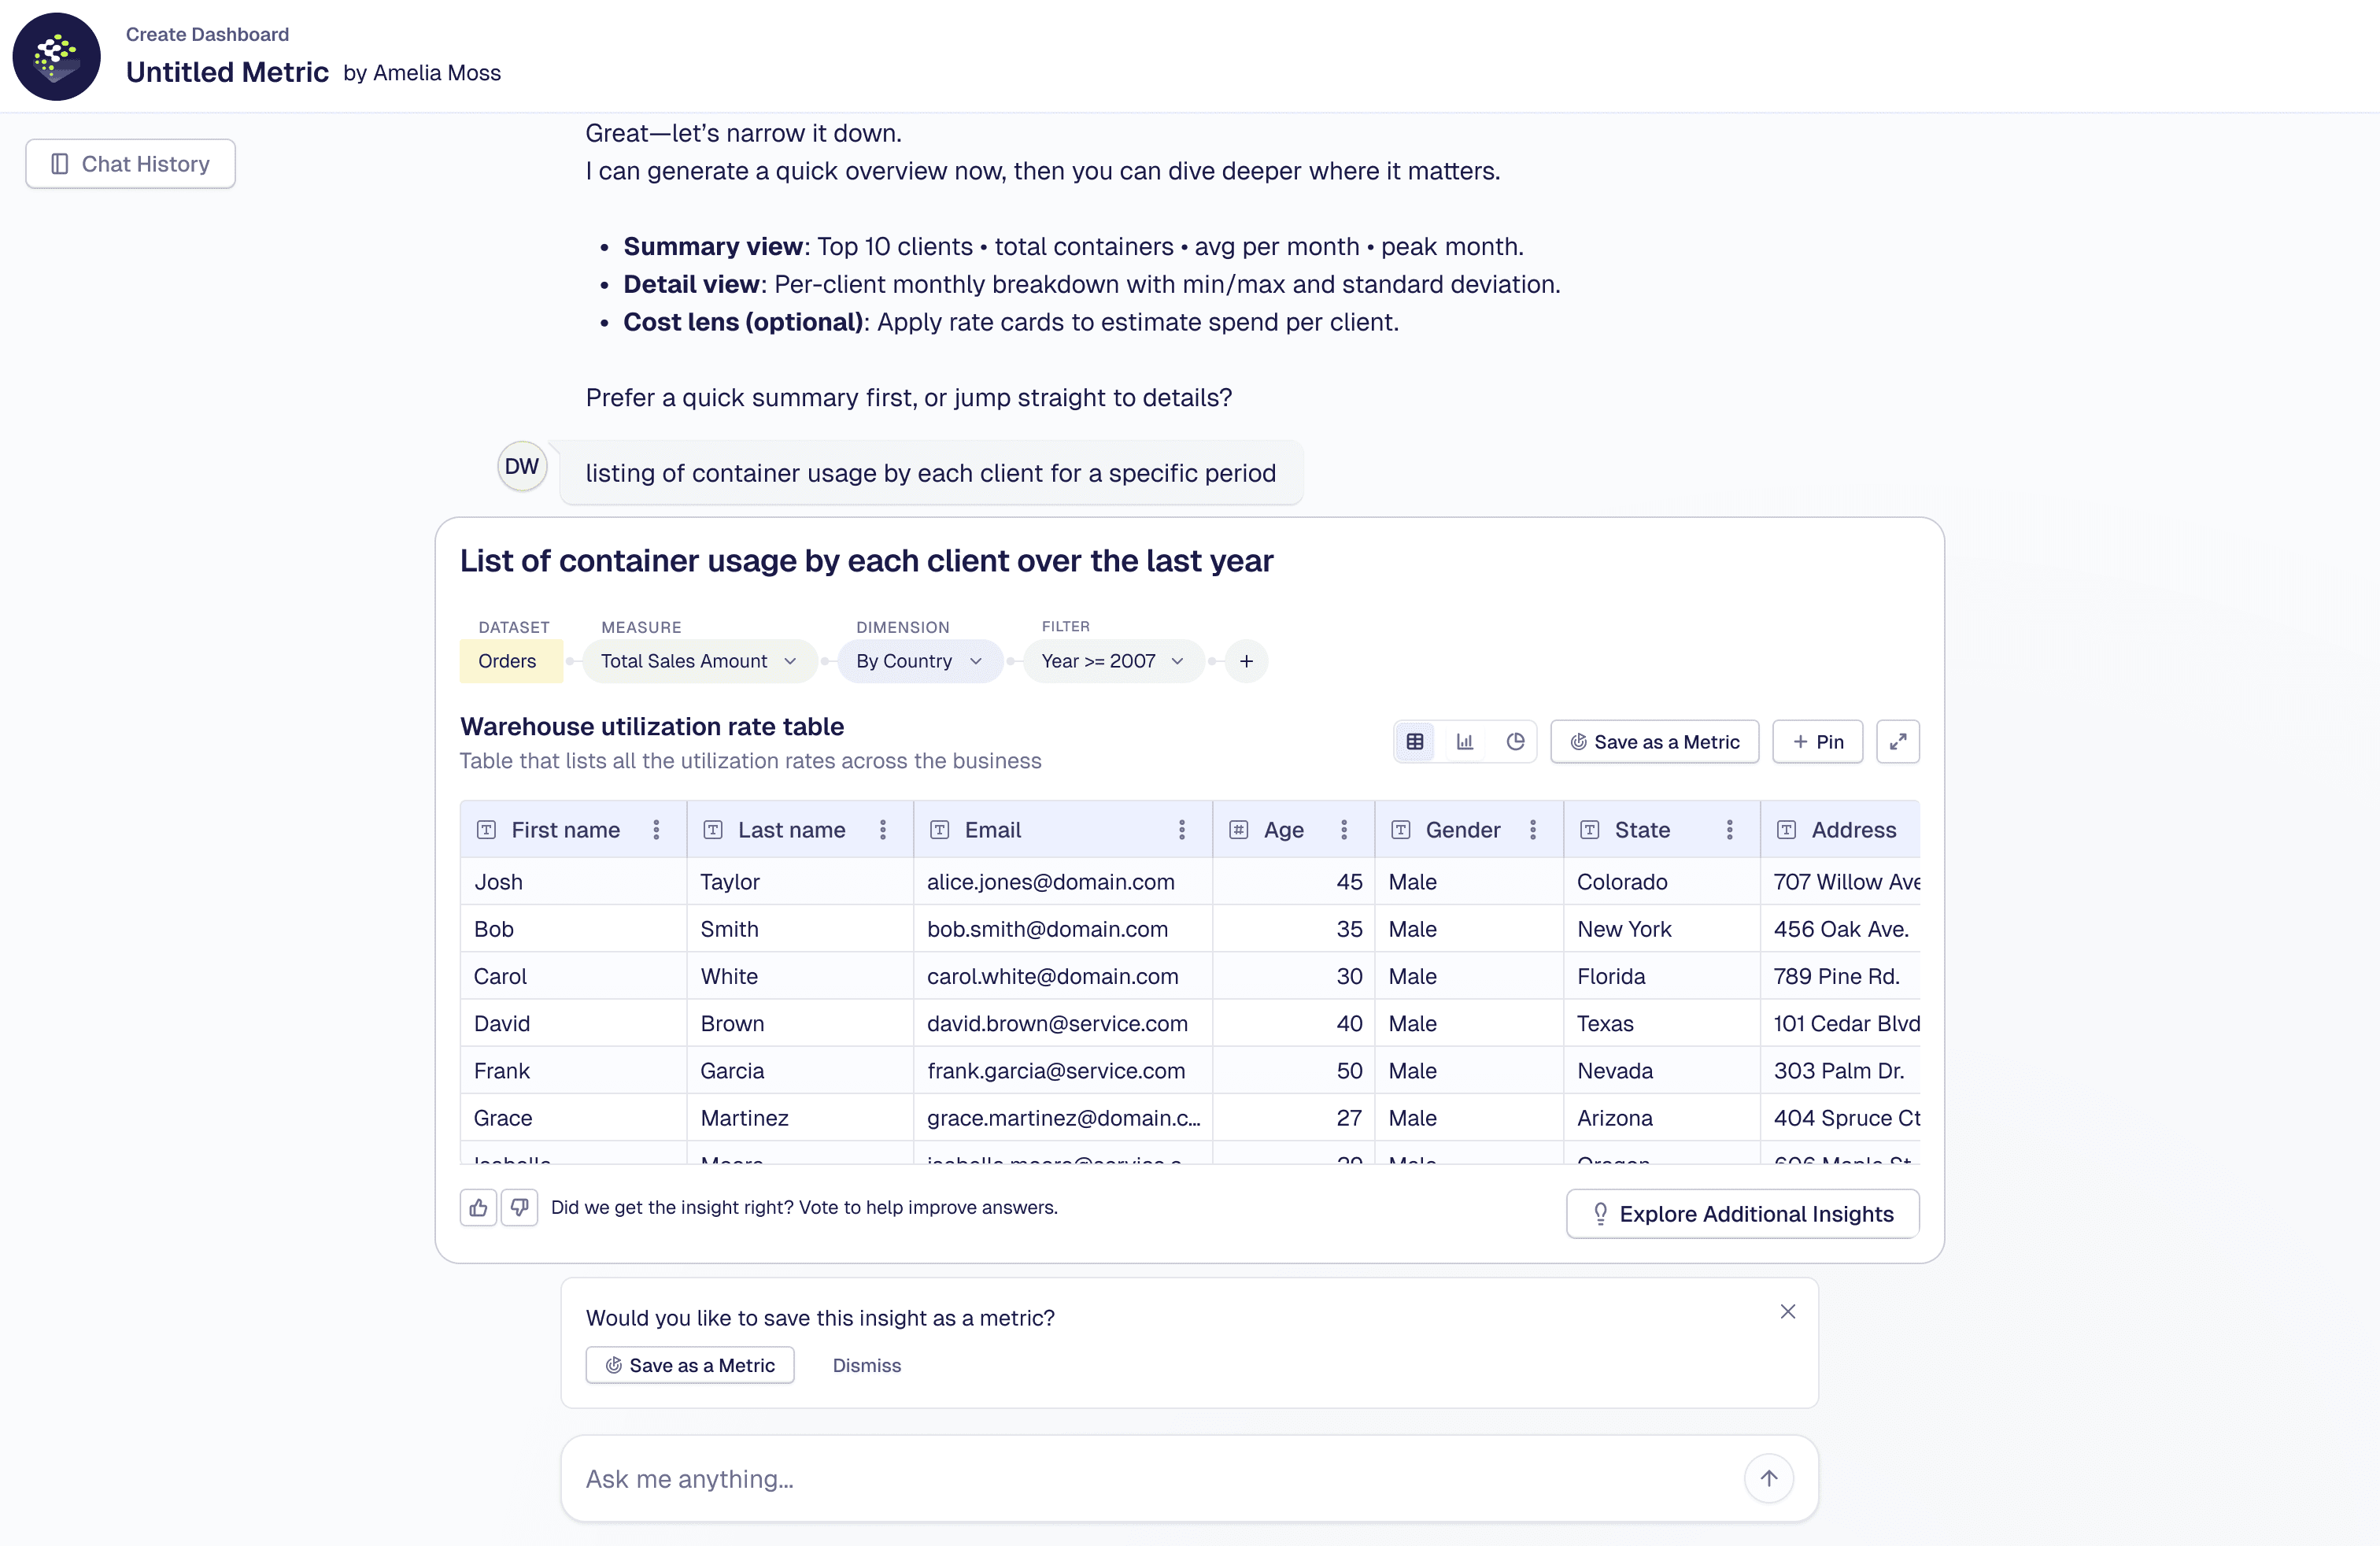The width and height of the screenshot is (2380, 1546).
Task: Click Address column type icon
Action: [x=1786, y=830]
